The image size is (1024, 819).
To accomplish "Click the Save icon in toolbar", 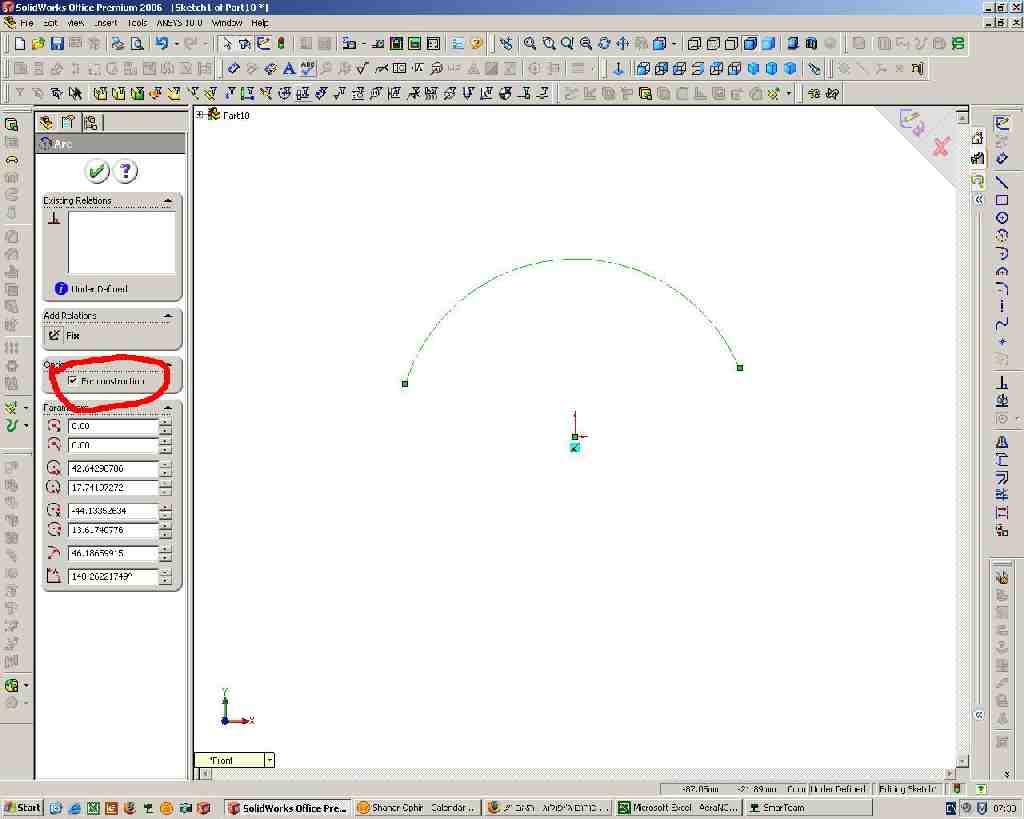I will pos(57,44).
